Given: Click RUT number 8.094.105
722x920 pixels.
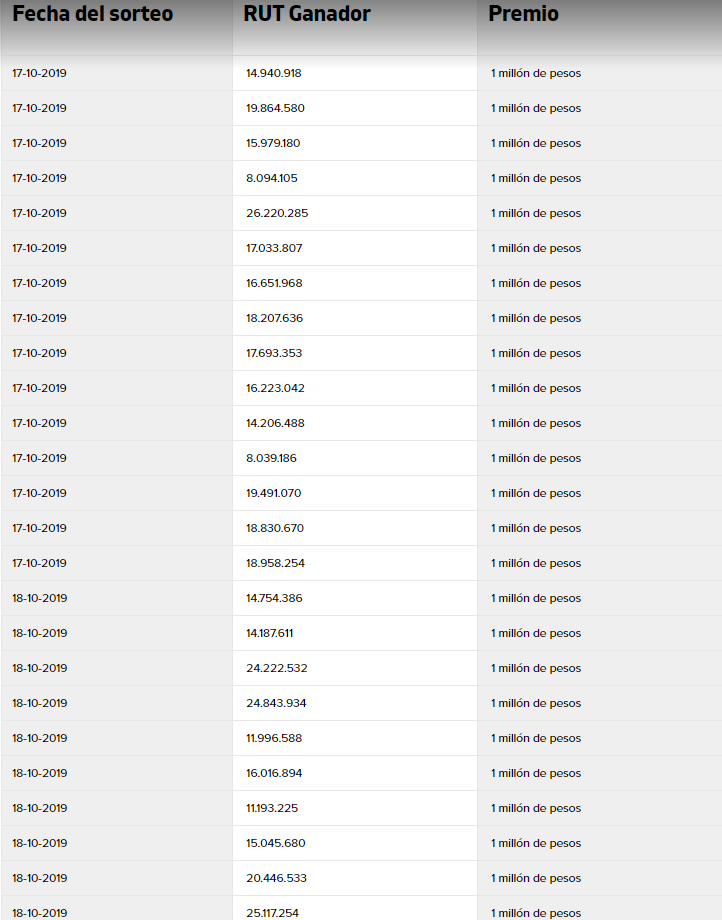Looking at the screenshot, I should coord(272,178).
